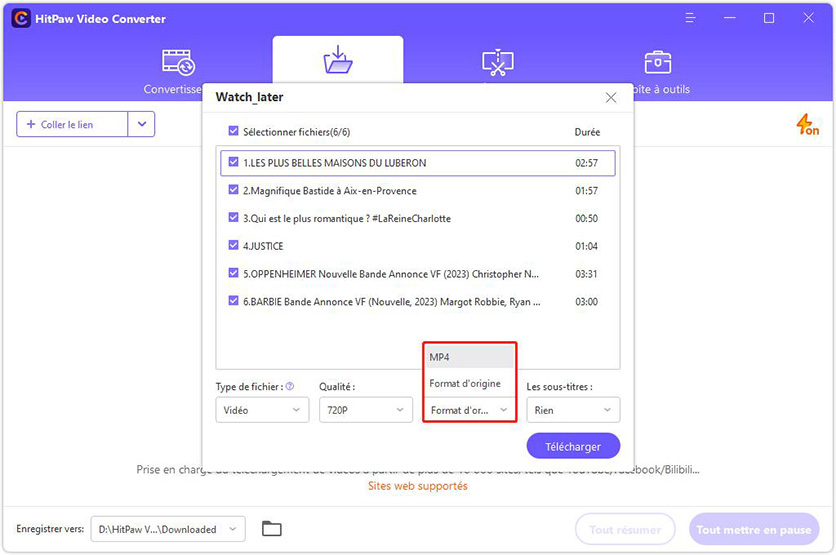Click the Télécharger button
This screenshot has width=836, height=555.
tap(573, 446)
